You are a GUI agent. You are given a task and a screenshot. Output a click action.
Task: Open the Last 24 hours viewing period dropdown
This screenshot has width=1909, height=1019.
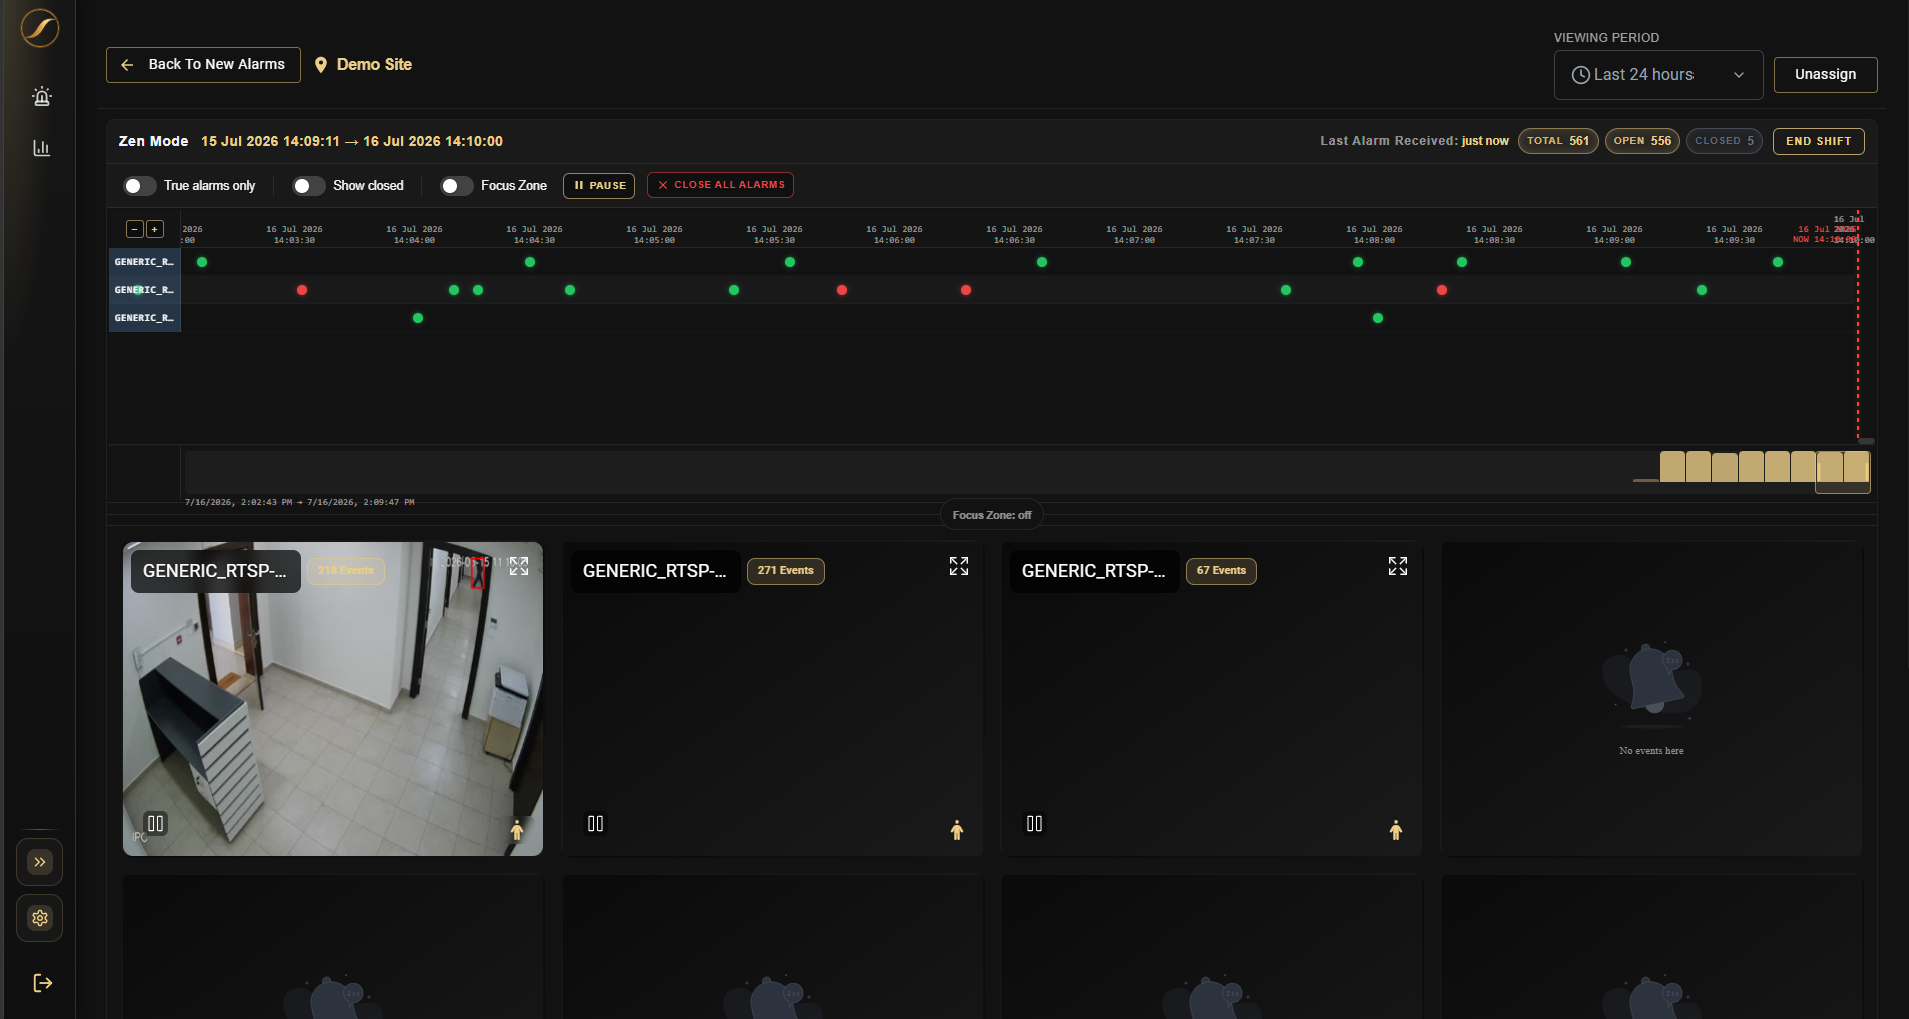(x=1658, y=75)
